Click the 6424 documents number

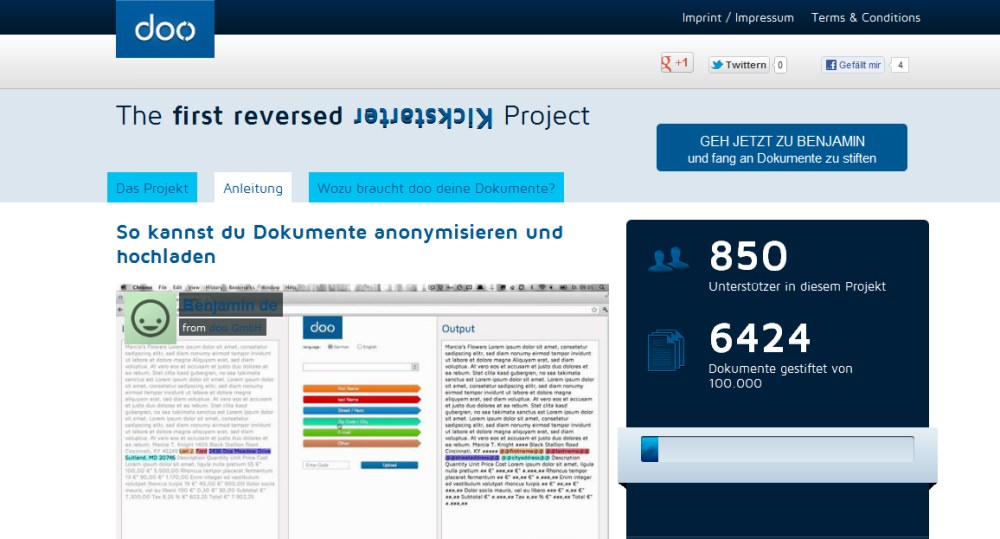click(760, 338)
